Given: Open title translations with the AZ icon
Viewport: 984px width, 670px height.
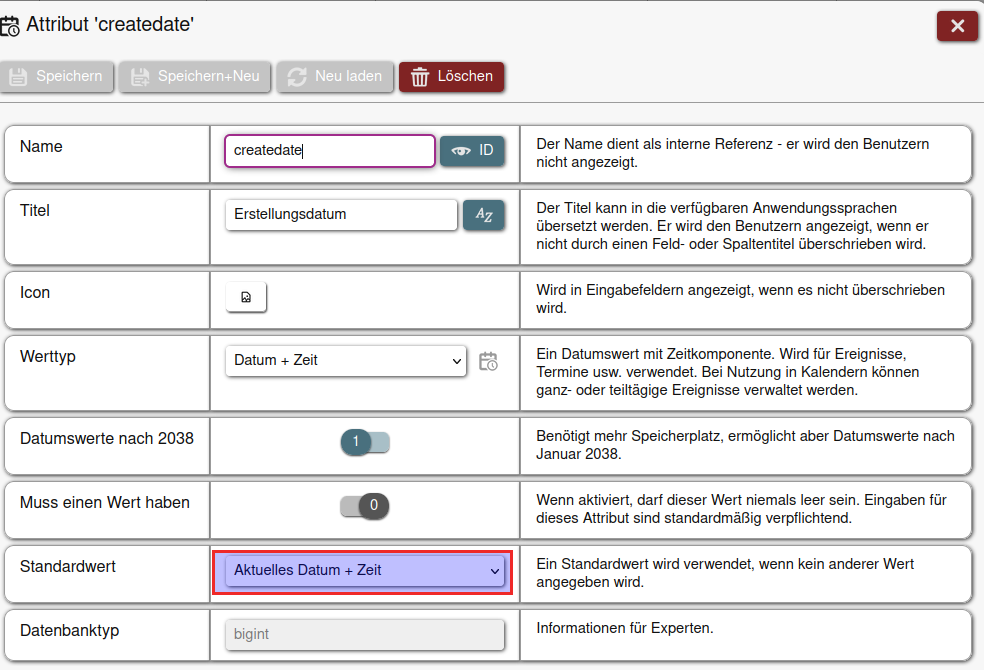Looking at the screenshot, I should click(x=484, y=215).
